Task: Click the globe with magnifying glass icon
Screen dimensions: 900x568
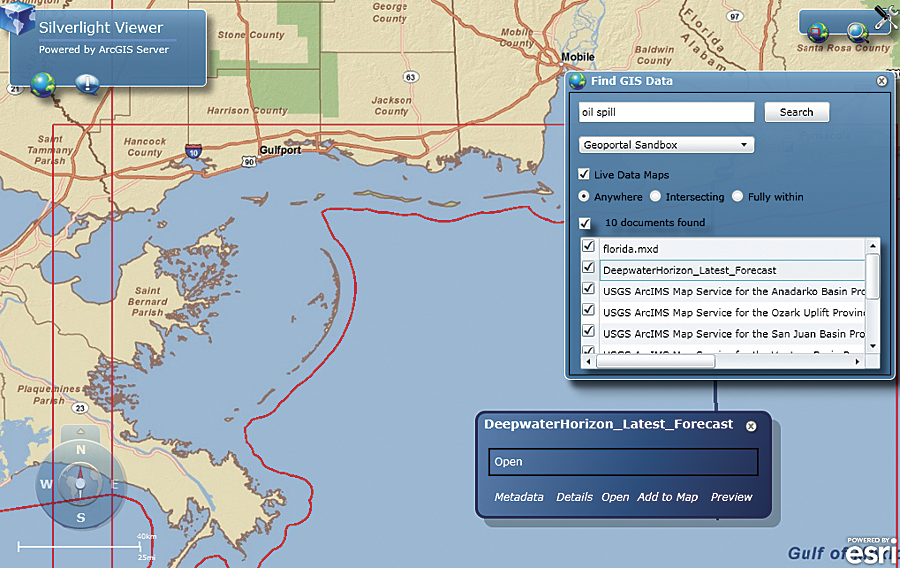Action: pyautogui.click(x=857, y=32)
